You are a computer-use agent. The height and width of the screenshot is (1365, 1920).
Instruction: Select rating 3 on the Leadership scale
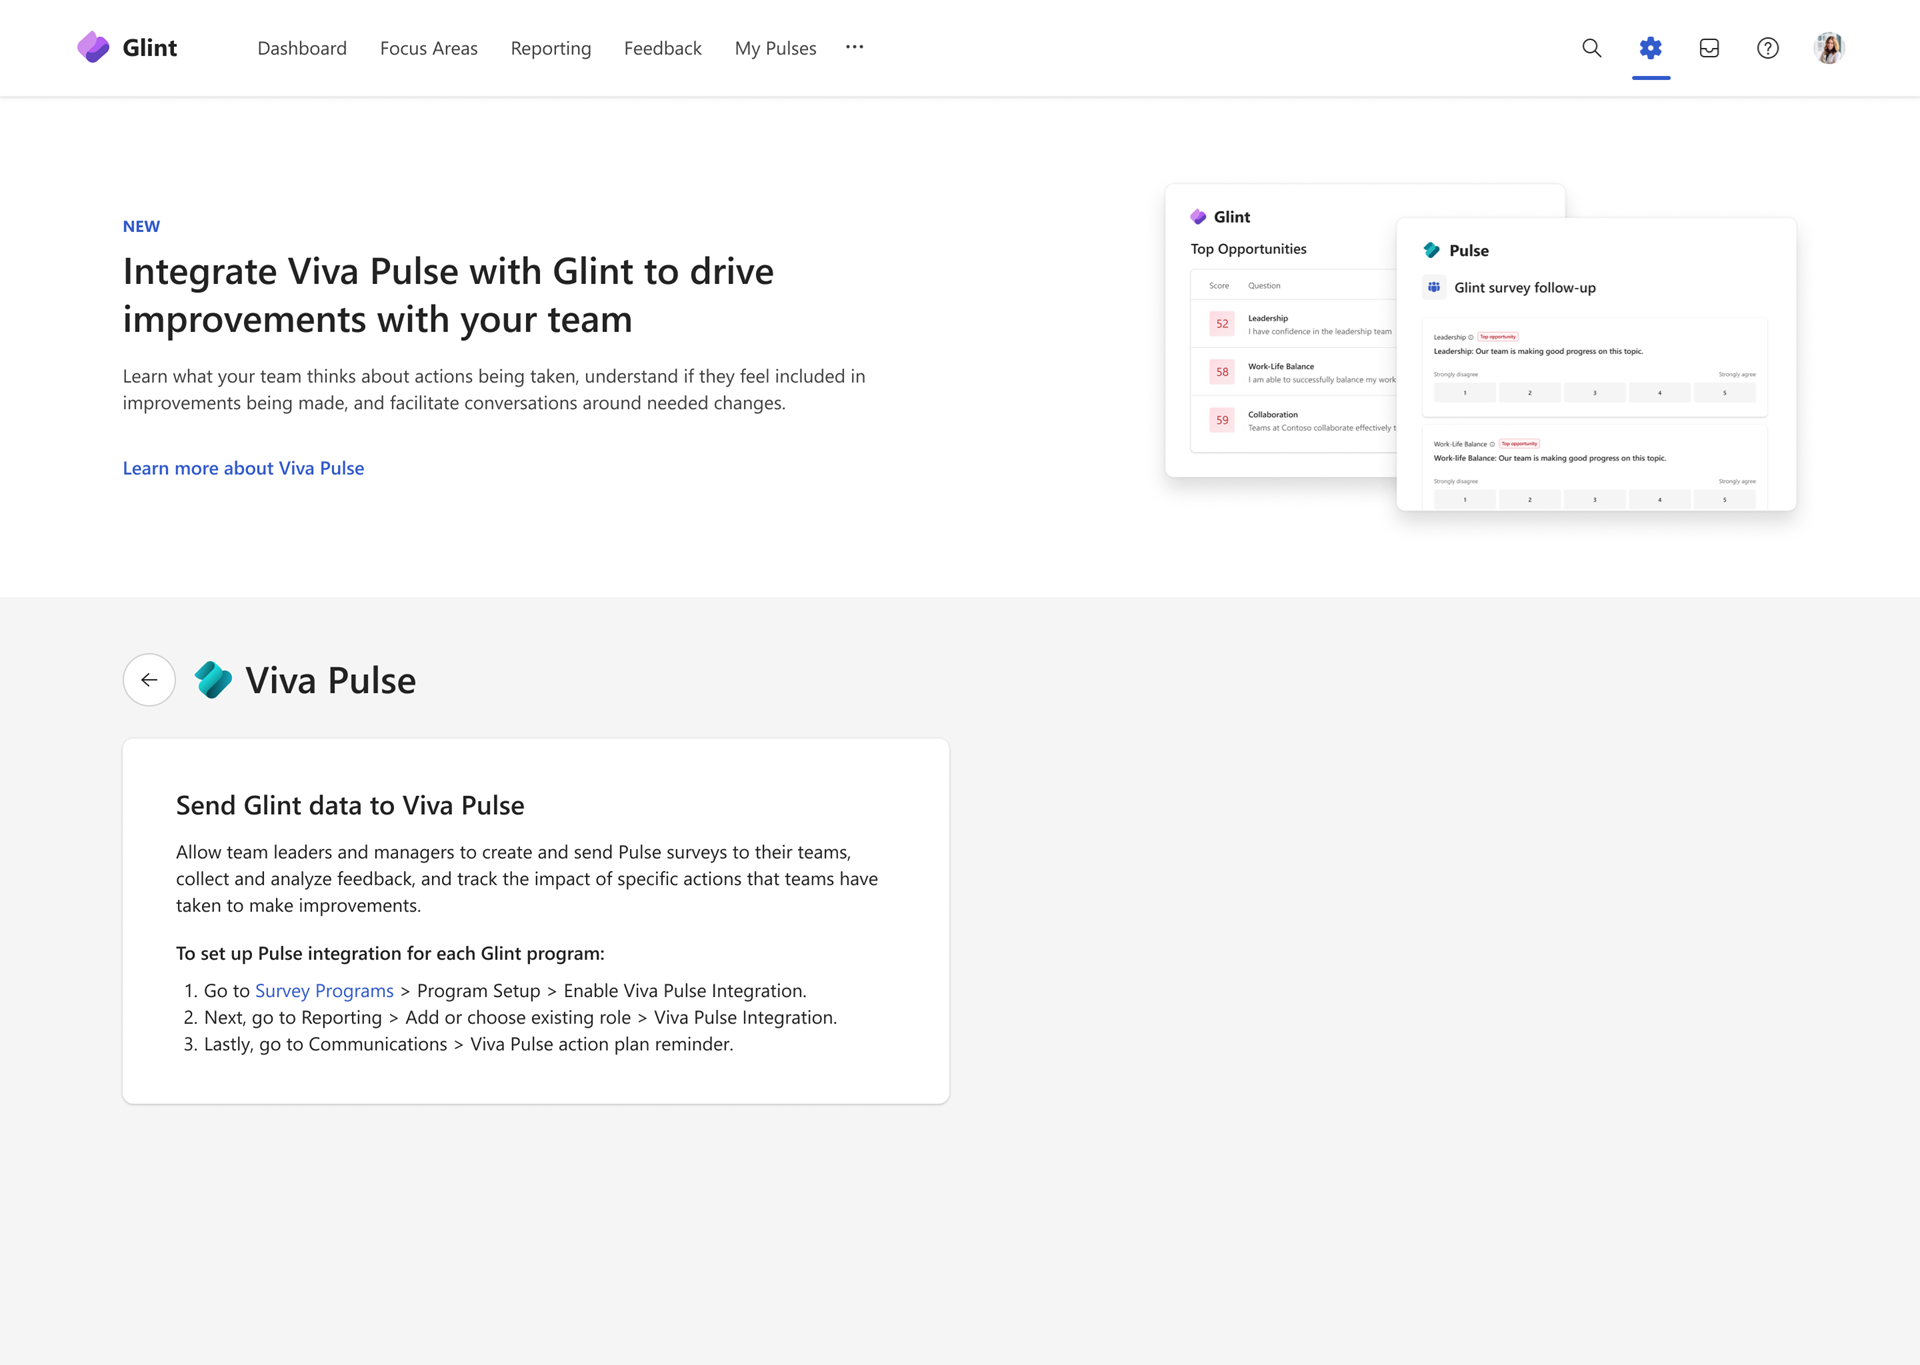1594,392
